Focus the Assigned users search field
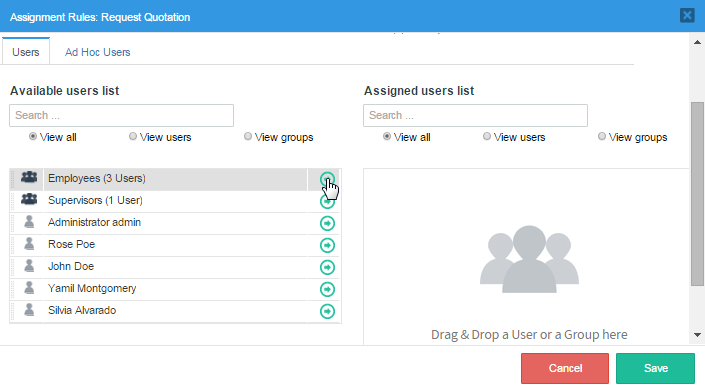 [475, 115]
